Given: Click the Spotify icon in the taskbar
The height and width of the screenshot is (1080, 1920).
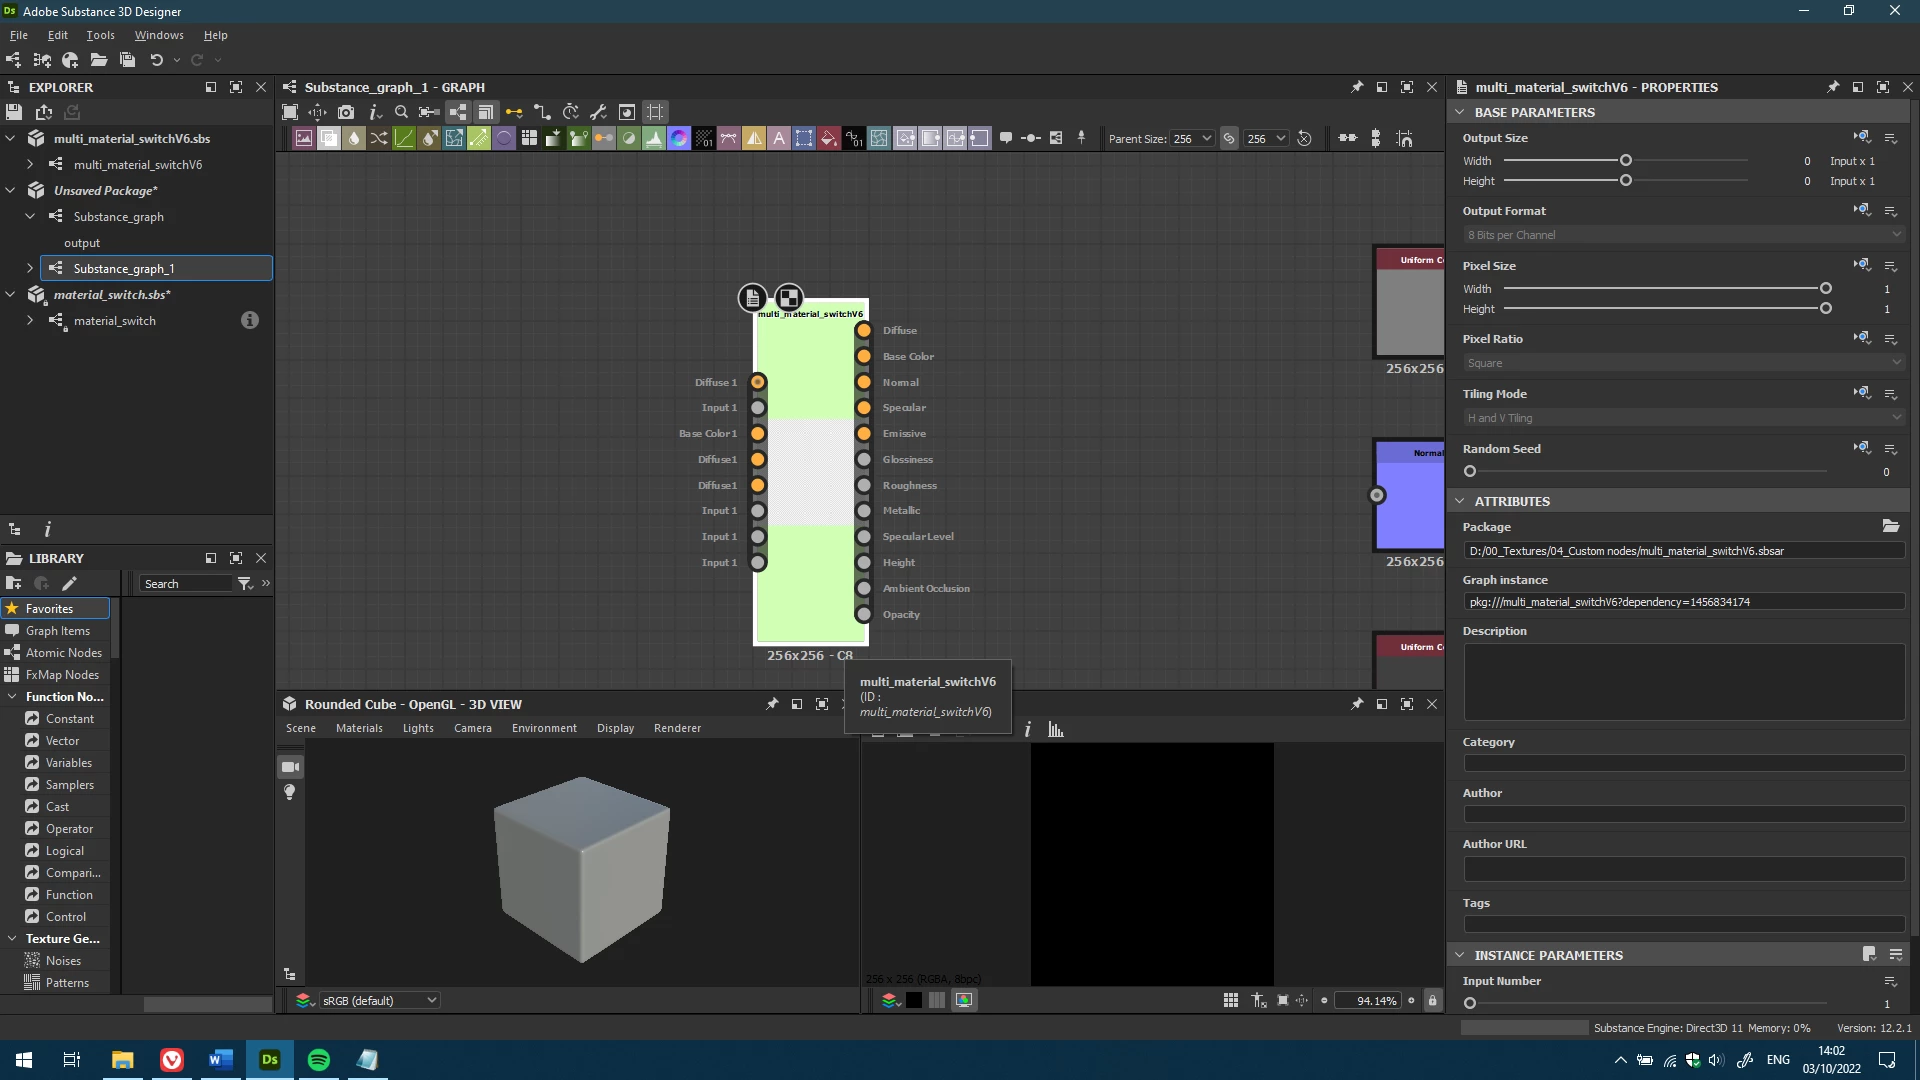Looking at the screenshot, I should coord(319,1060).
